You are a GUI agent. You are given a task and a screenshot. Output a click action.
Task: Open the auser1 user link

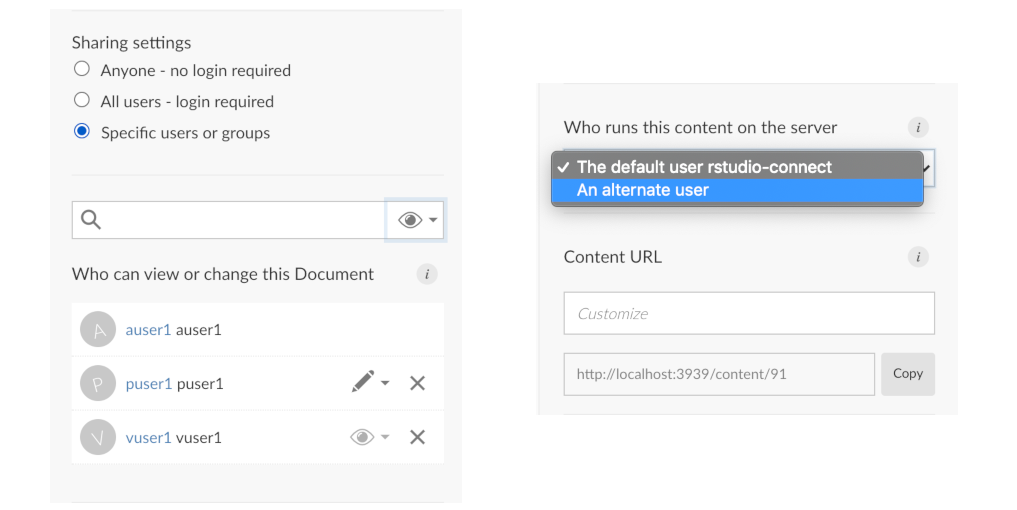[x=148, y=330]
